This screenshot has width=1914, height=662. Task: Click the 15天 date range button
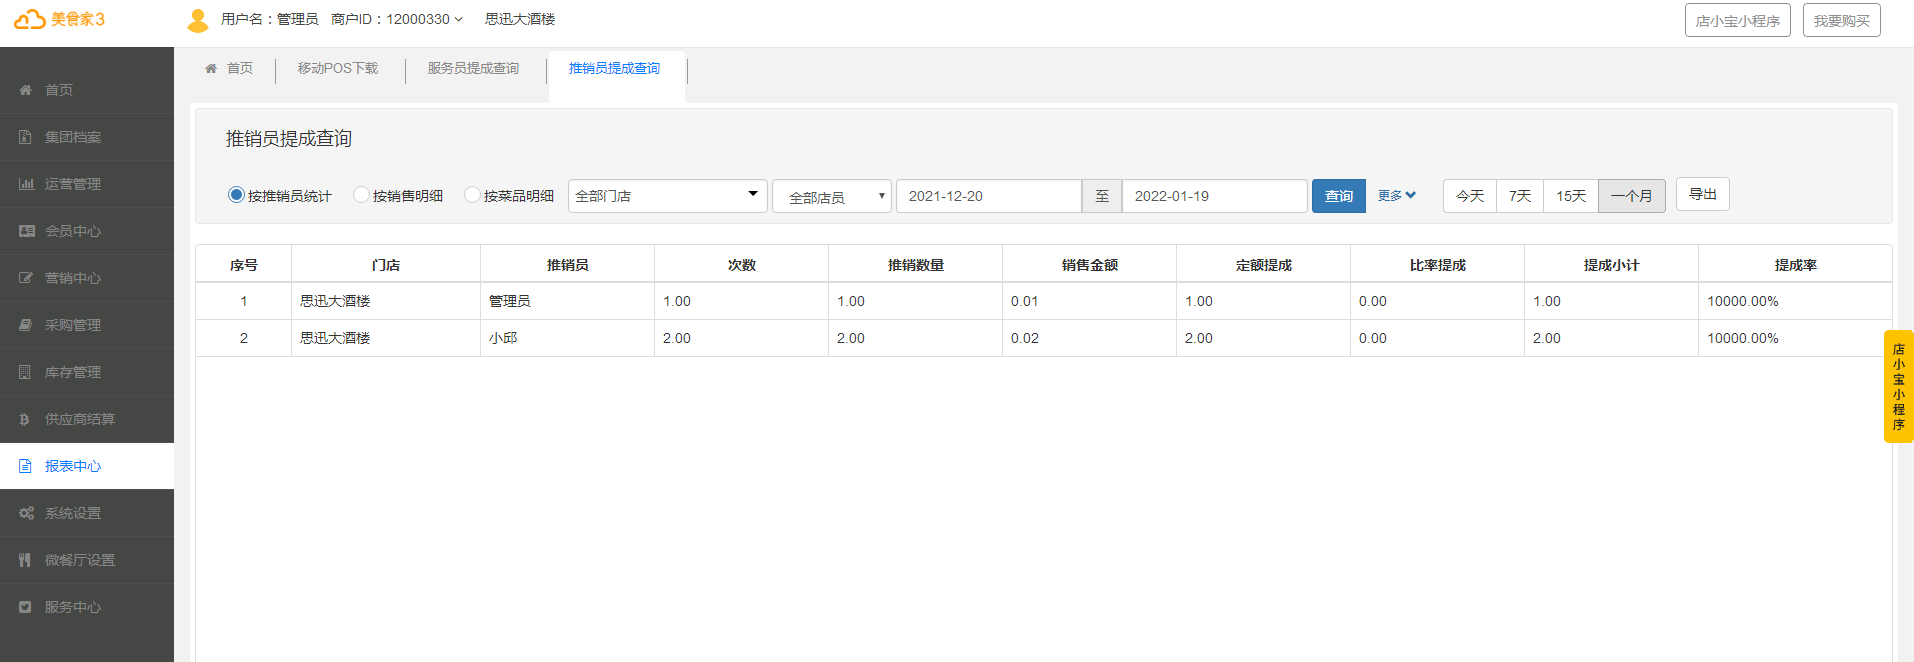pos(1570,196)
